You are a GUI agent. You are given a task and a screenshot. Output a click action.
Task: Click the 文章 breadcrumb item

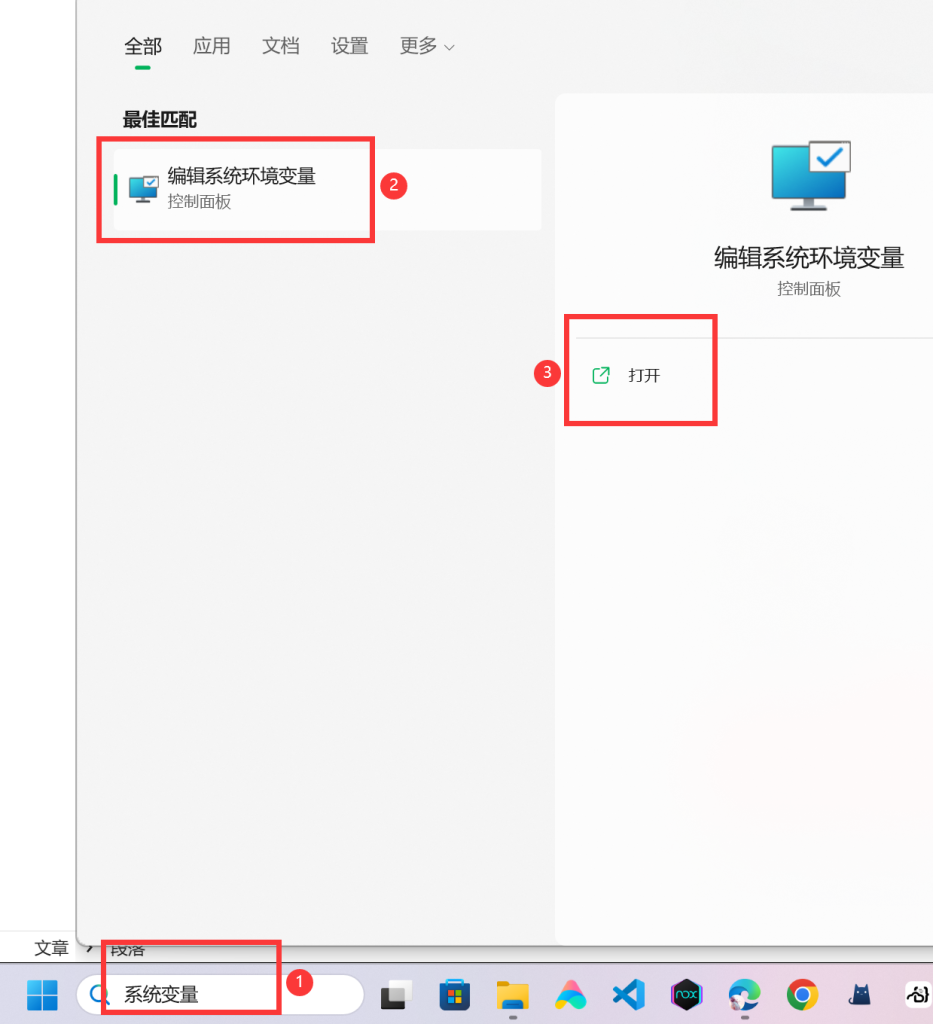tap(52, 948)
